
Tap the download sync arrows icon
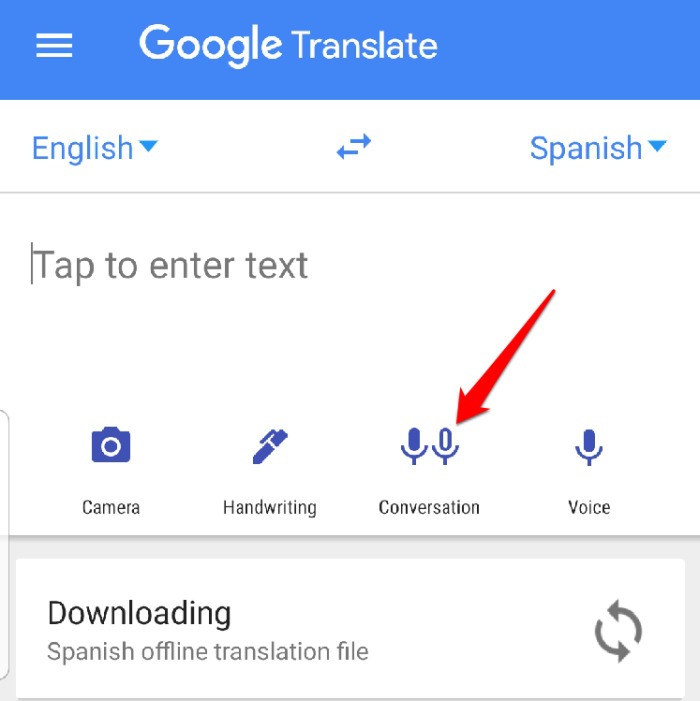click(x=618, y=631)
